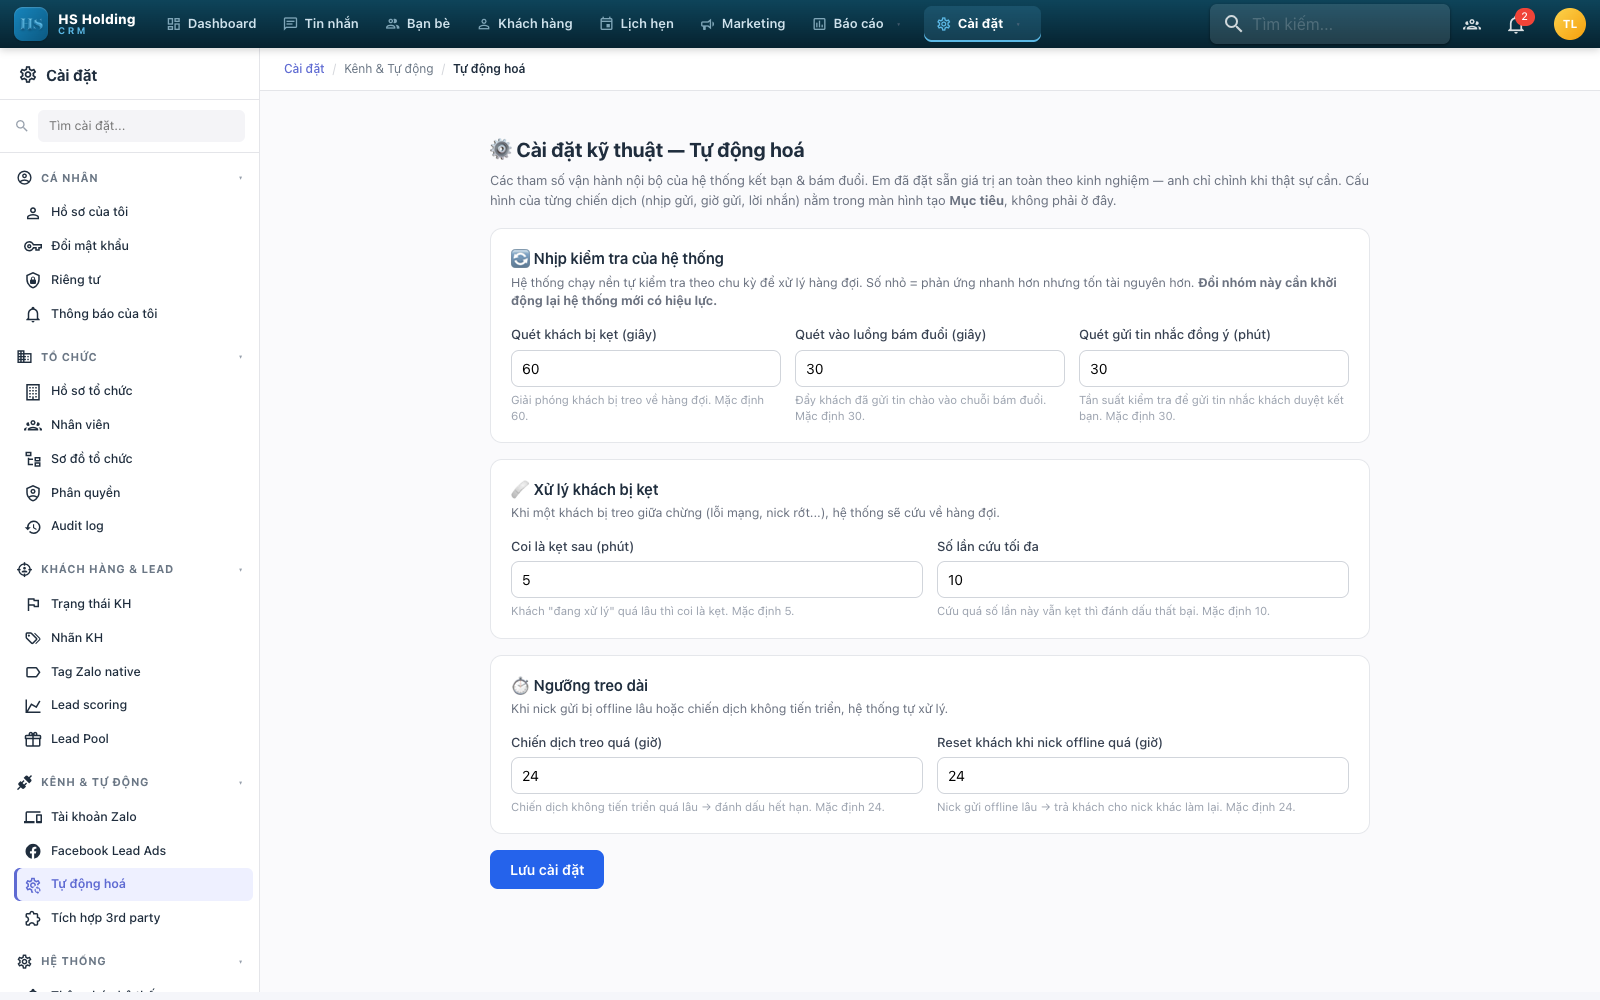1600x1000 pixels.
Task: Open Audit log settings item
Action: tap(134, 526)
